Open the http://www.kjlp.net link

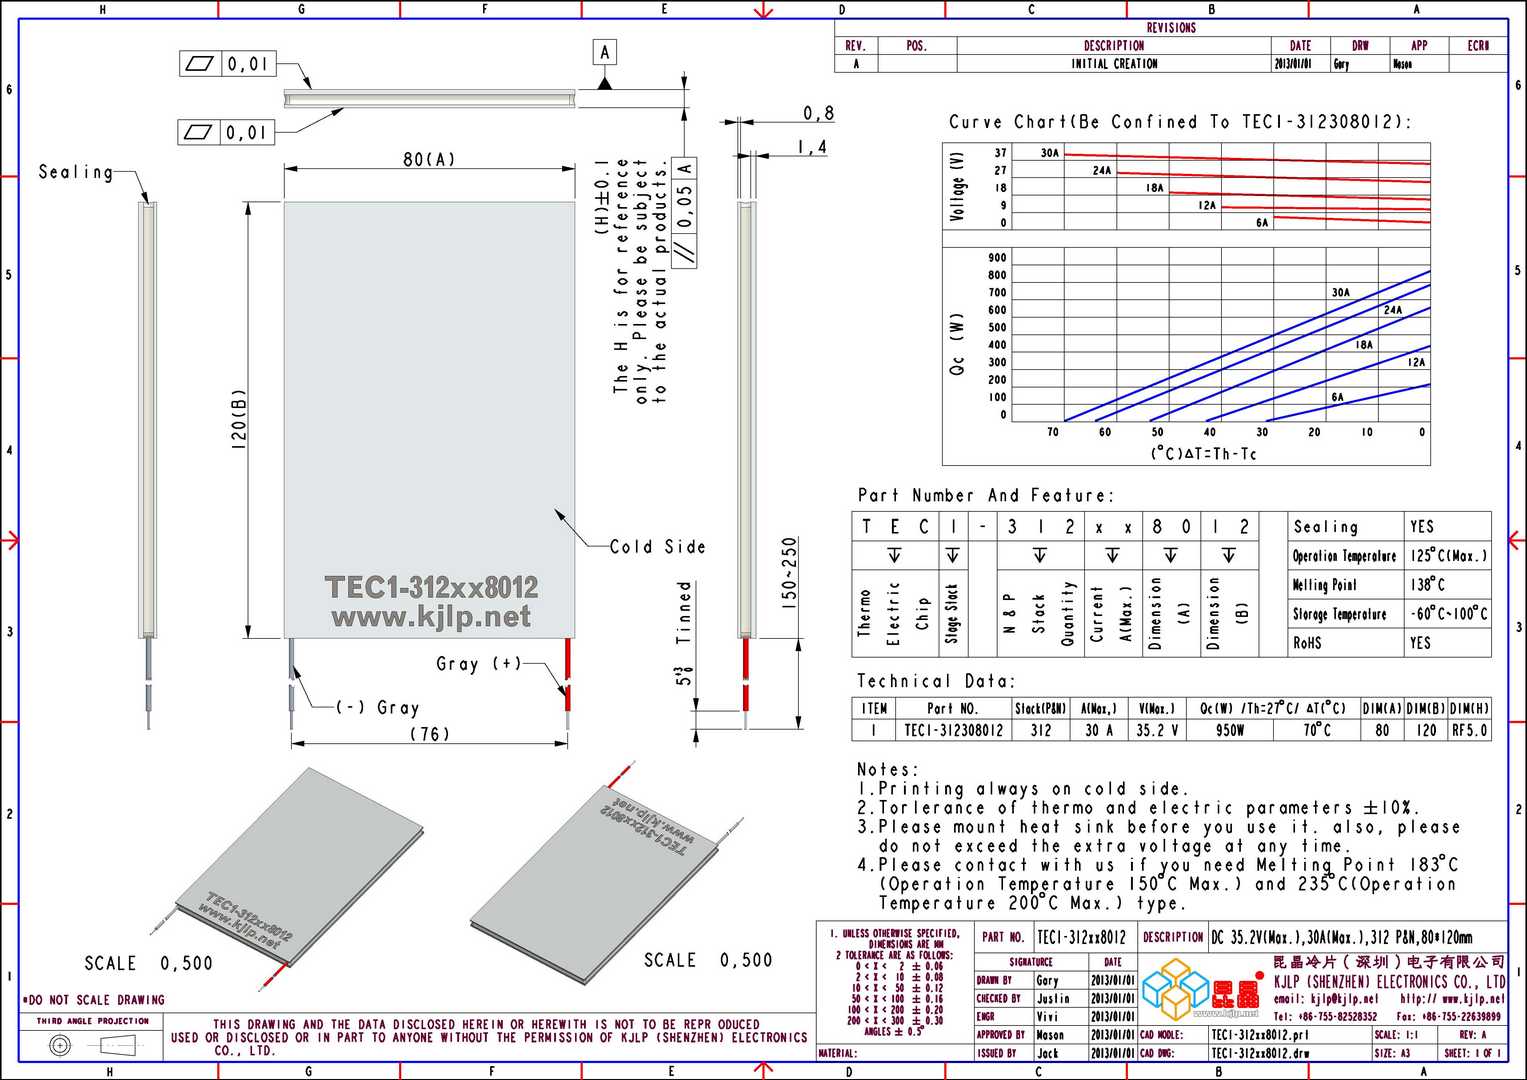(x=1452, y=998)
